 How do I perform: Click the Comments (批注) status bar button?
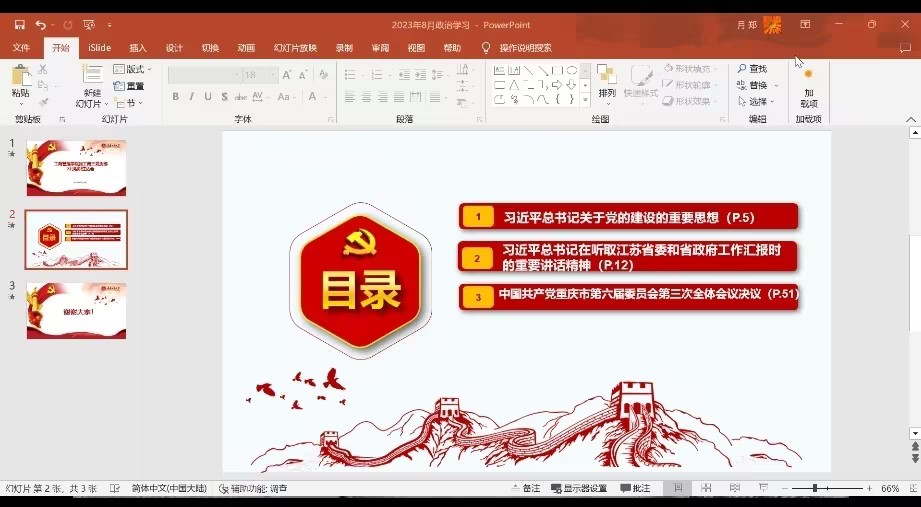tap(636, 489)
